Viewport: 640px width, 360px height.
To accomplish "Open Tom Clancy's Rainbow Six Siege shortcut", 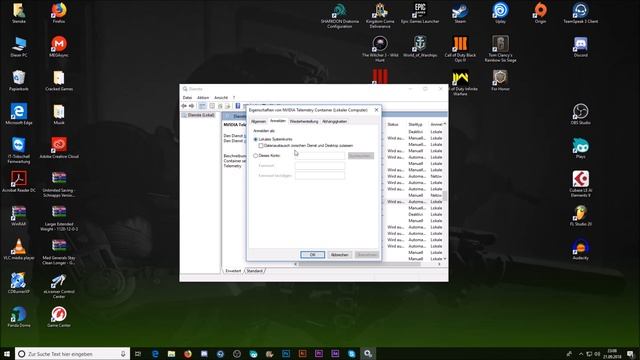I will click(x=500, y=49).
